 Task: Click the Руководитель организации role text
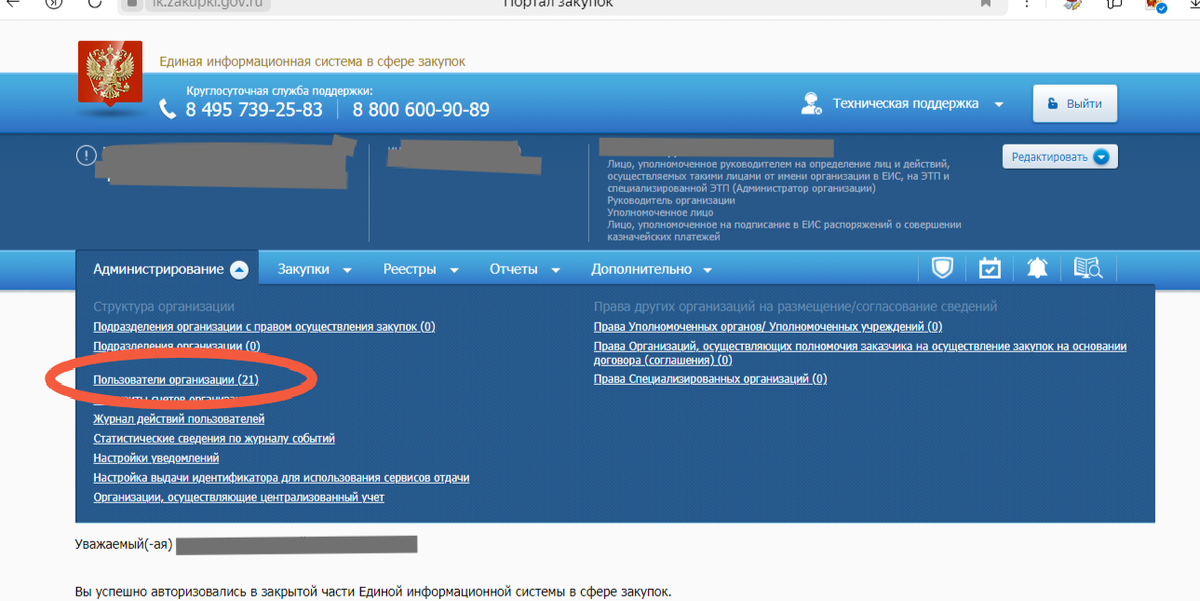(x=671, y=200)
